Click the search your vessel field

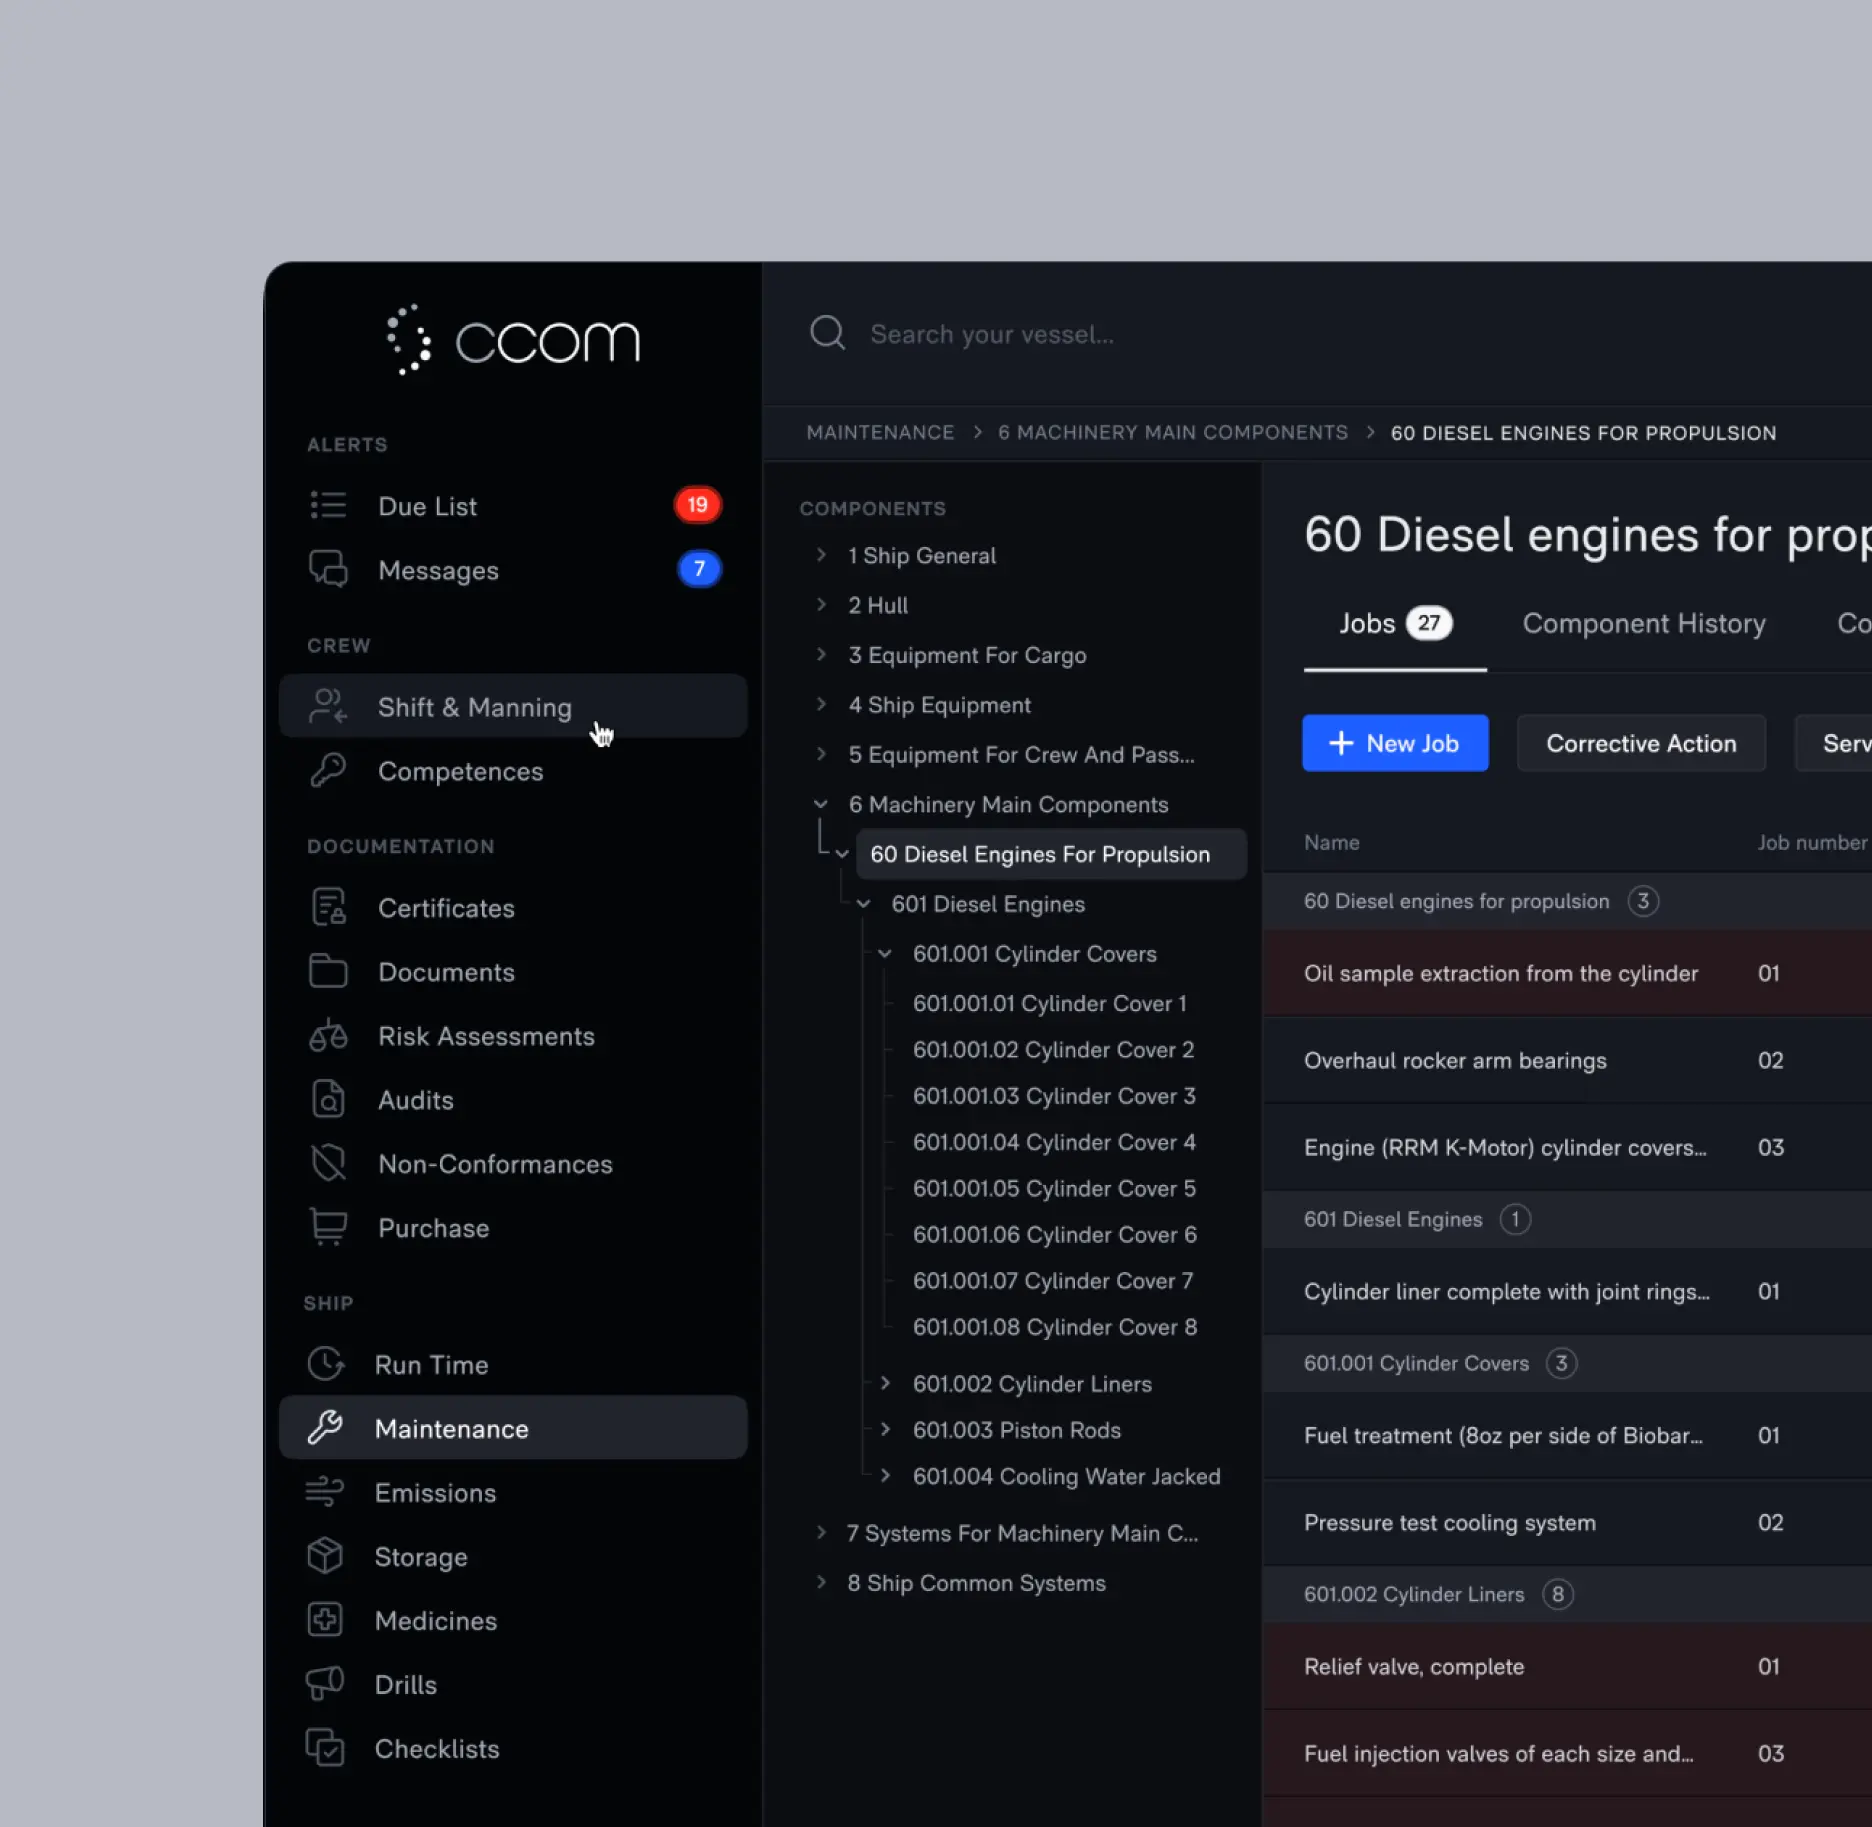tap(1100, 334)
